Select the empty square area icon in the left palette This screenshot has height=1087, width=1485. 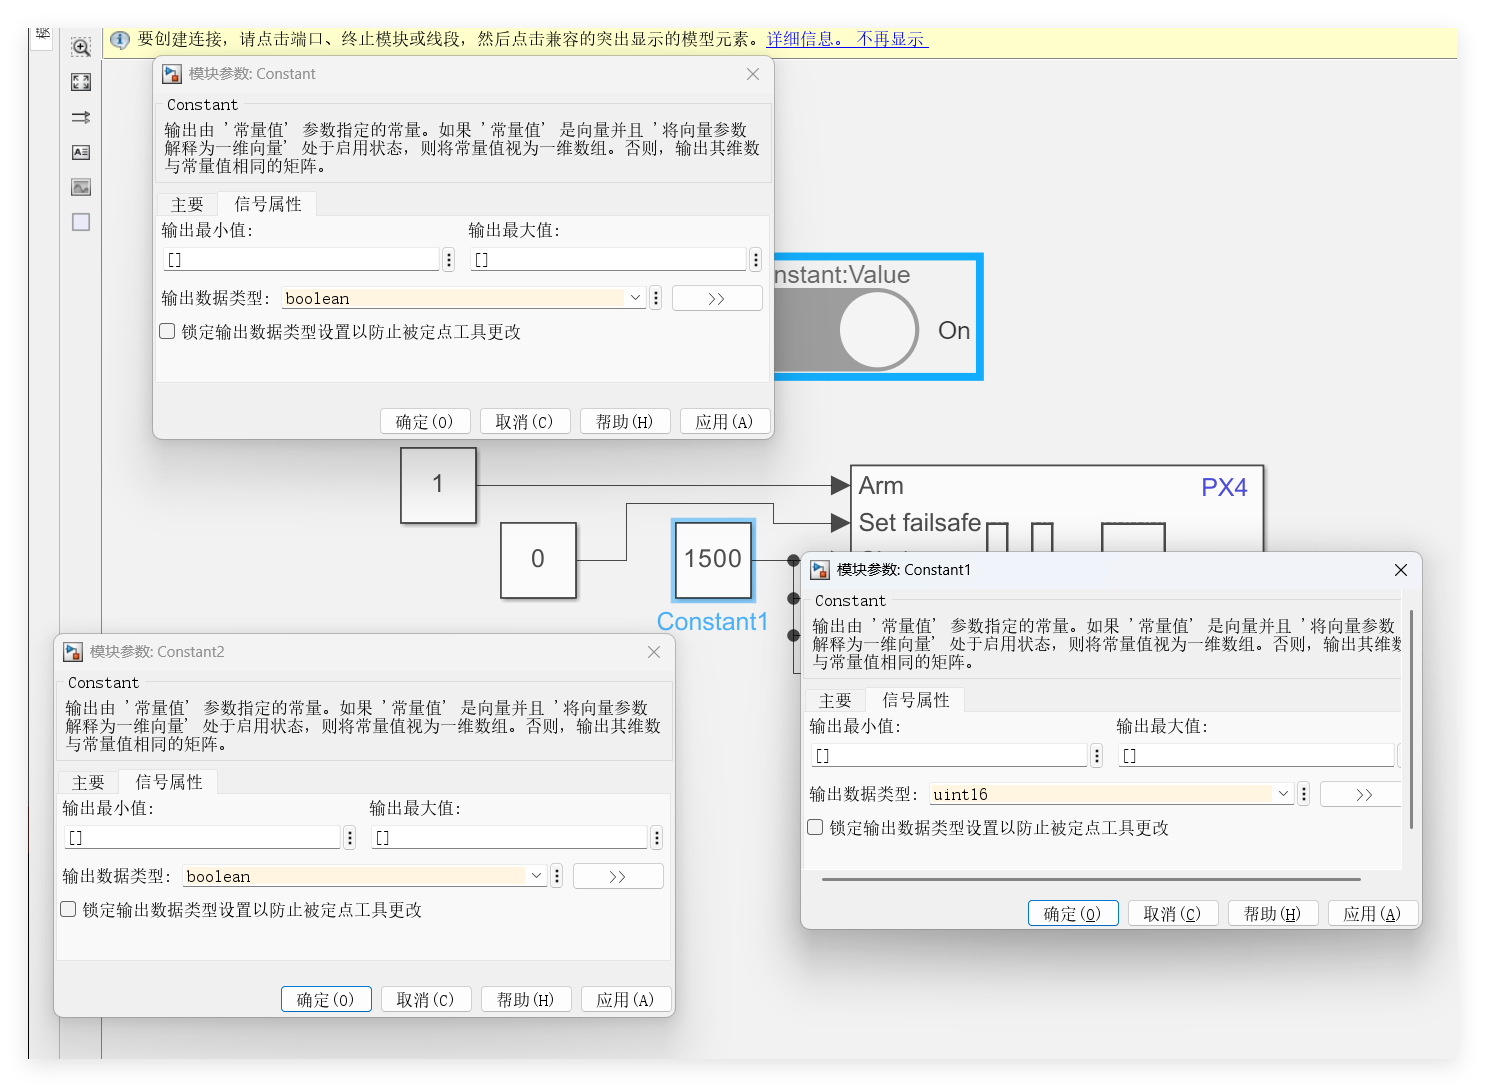81,222
